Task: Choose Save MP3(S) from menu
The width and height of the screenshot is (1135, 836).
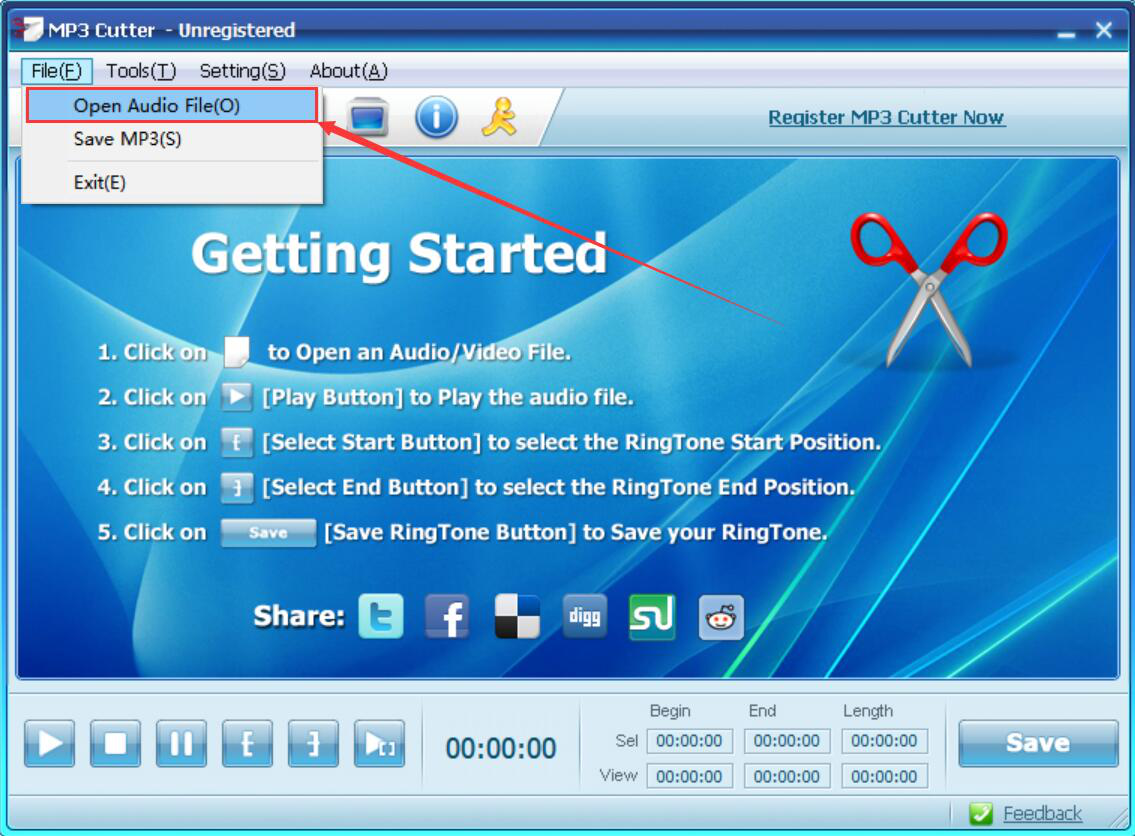Action: (x=172, y=139)
